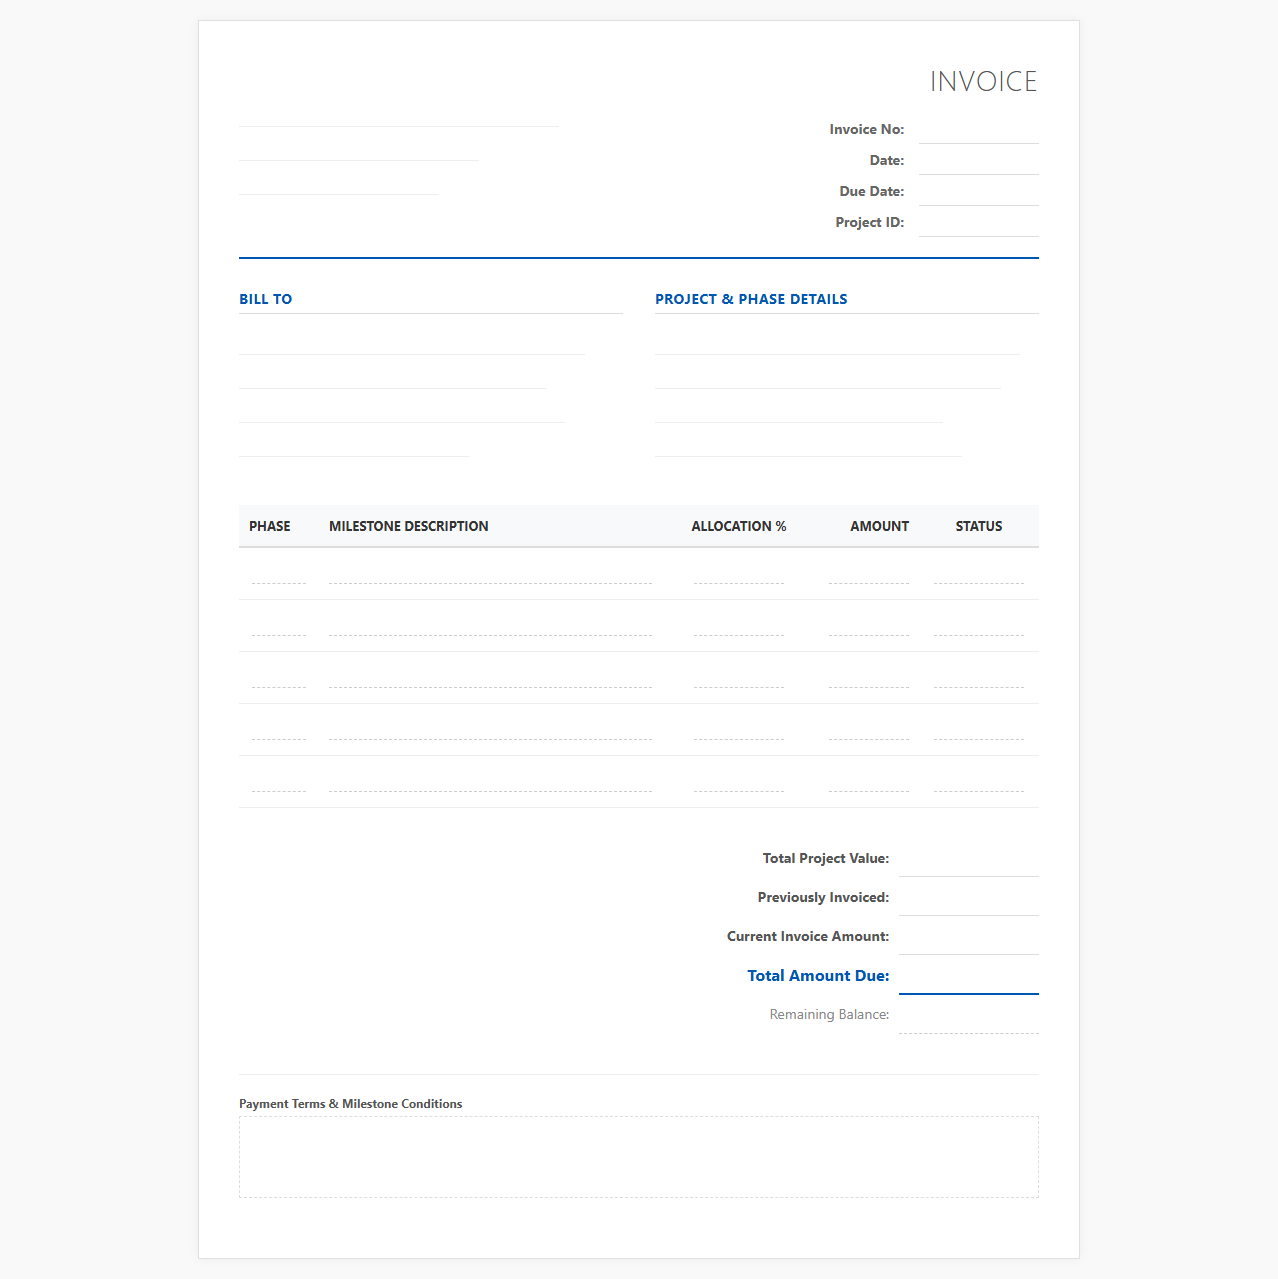Click the Invoice No: label
Screen dimensions: 1278x1279
pyautogui.click(x=867, y=129)
